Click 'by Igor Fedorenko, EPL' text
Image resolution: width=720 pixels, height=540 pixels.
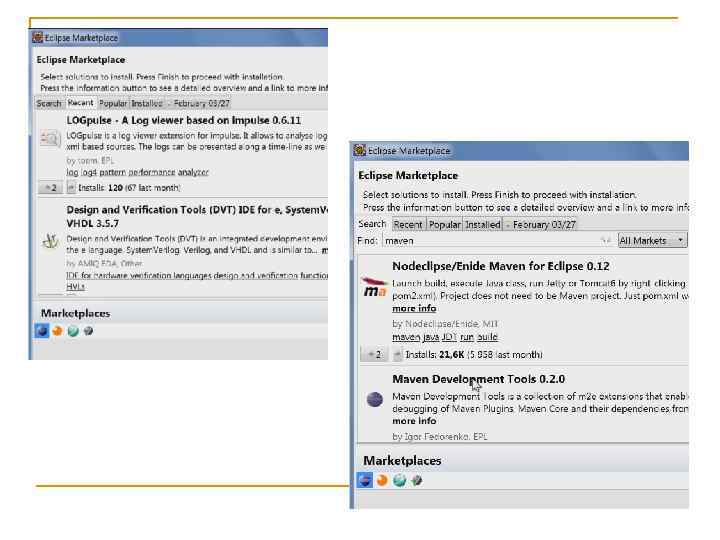(439, 437)
